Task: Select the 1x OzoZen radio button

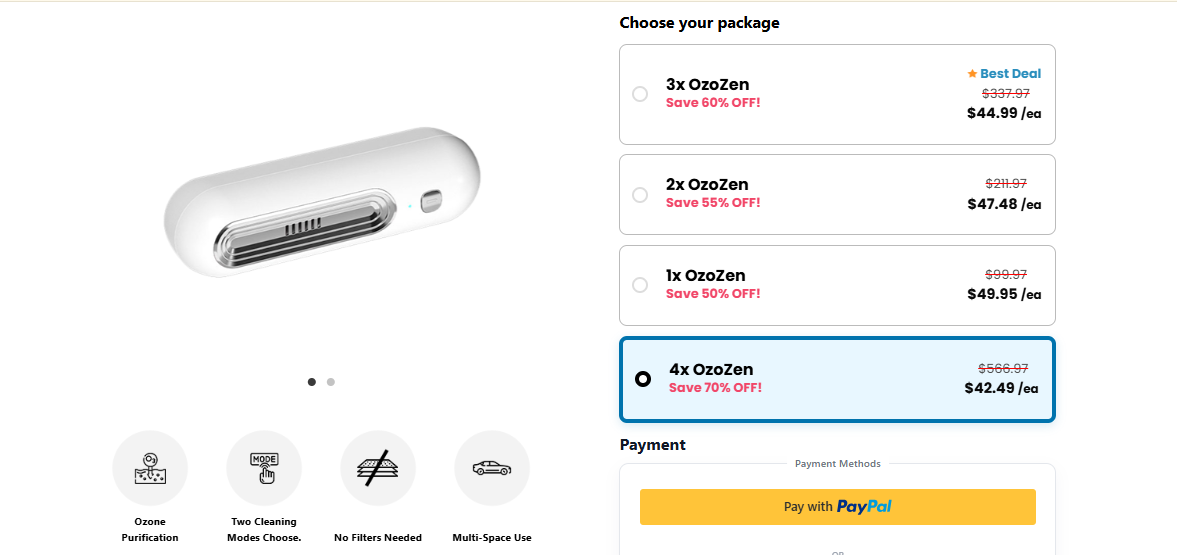Action: [x=640, y=285]
